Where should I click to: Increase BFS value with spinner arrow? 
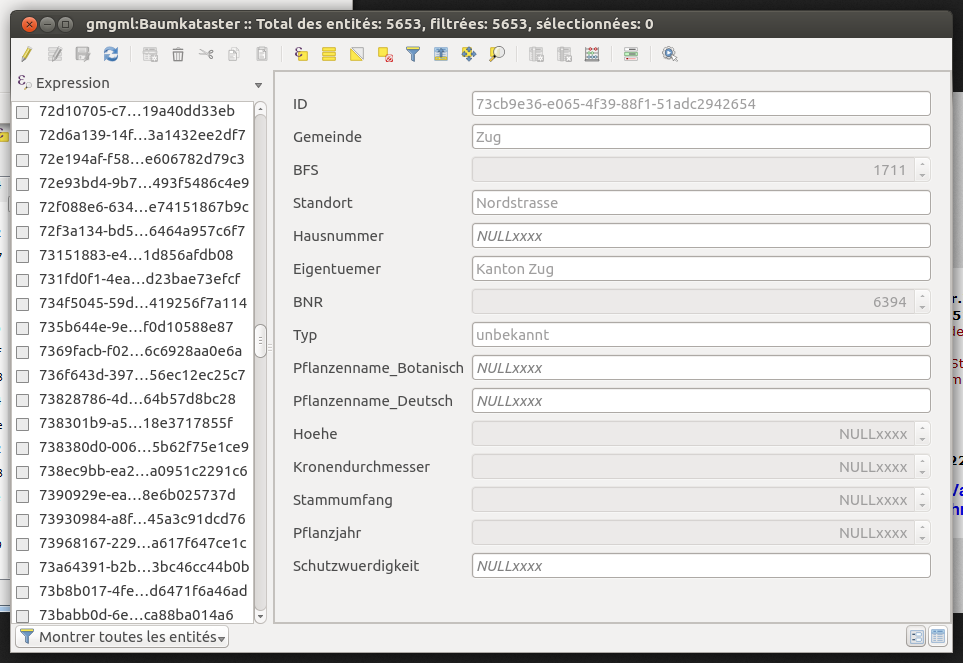point(921,165)
